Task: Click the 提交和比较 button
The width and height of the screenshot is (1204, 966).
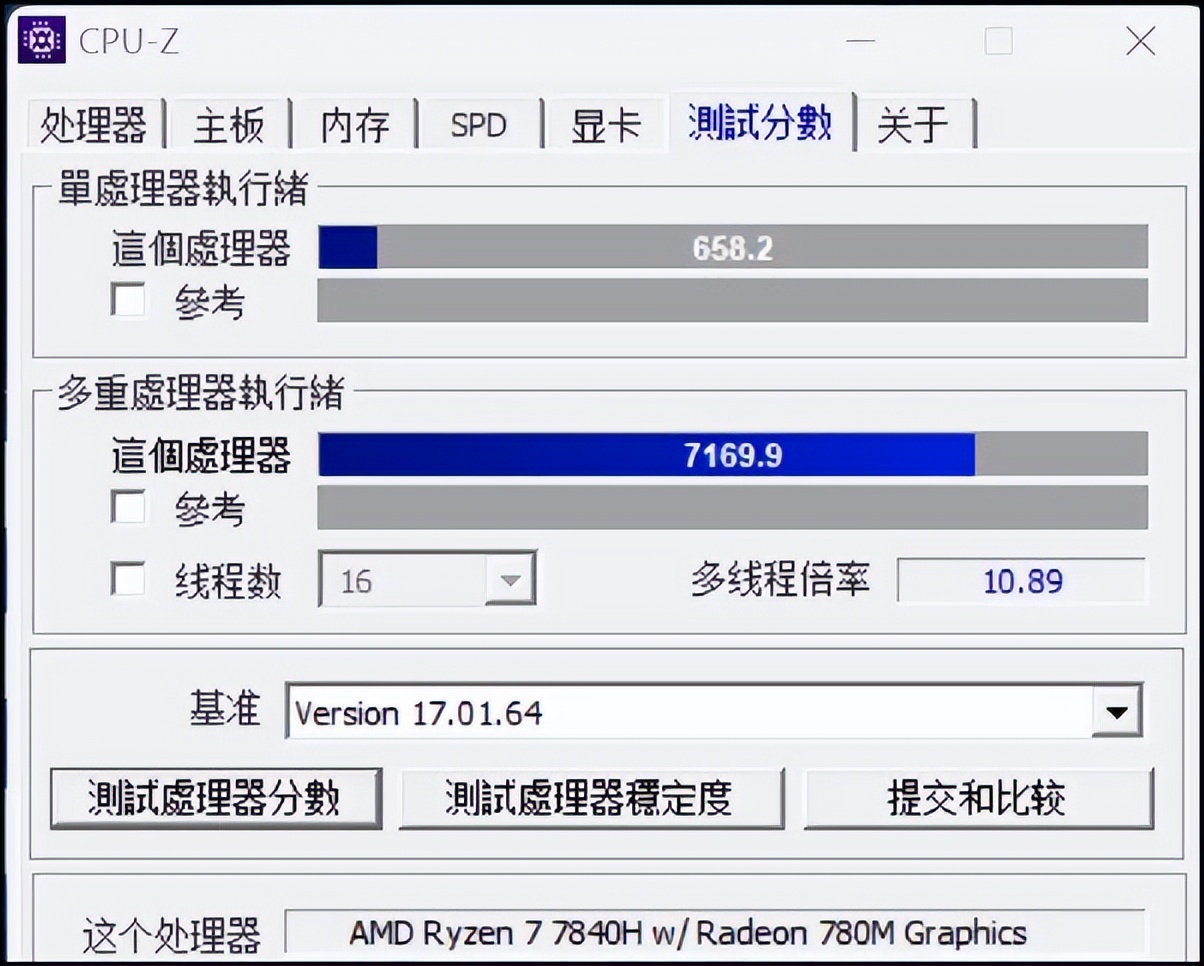Action: [977, 798]
